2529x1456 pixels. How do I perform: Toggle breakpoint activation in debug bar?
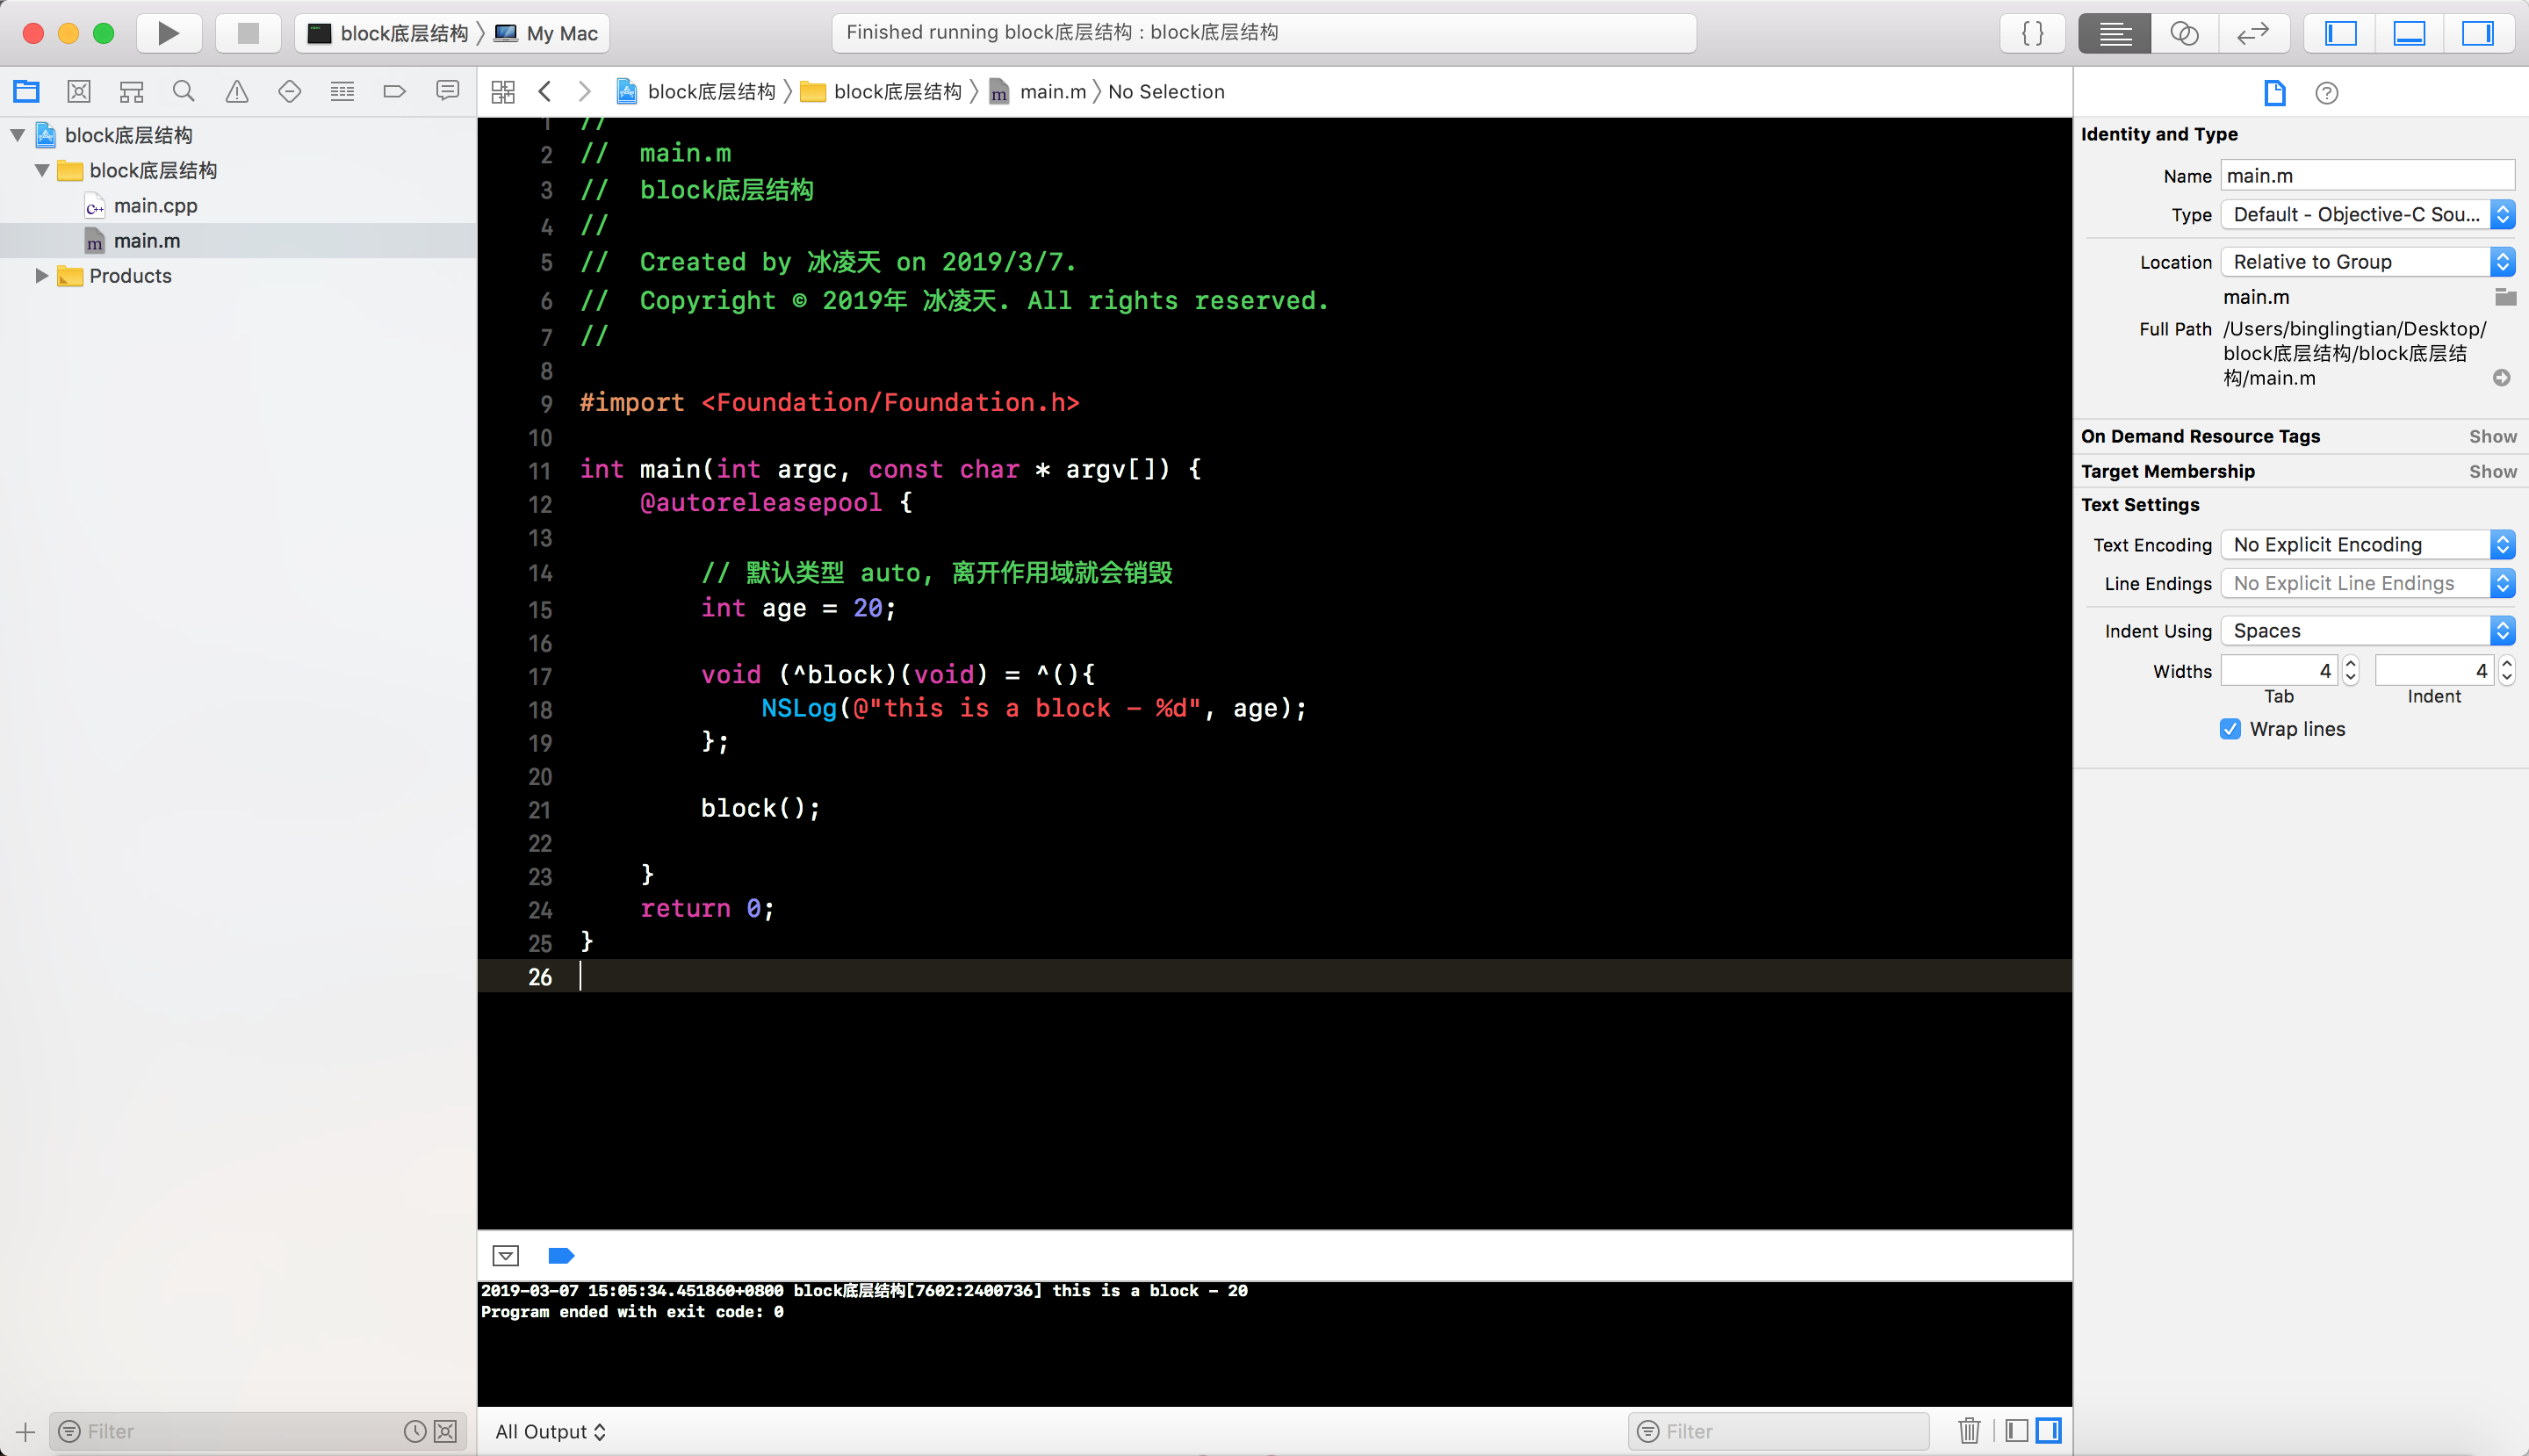pos(561,1256)
